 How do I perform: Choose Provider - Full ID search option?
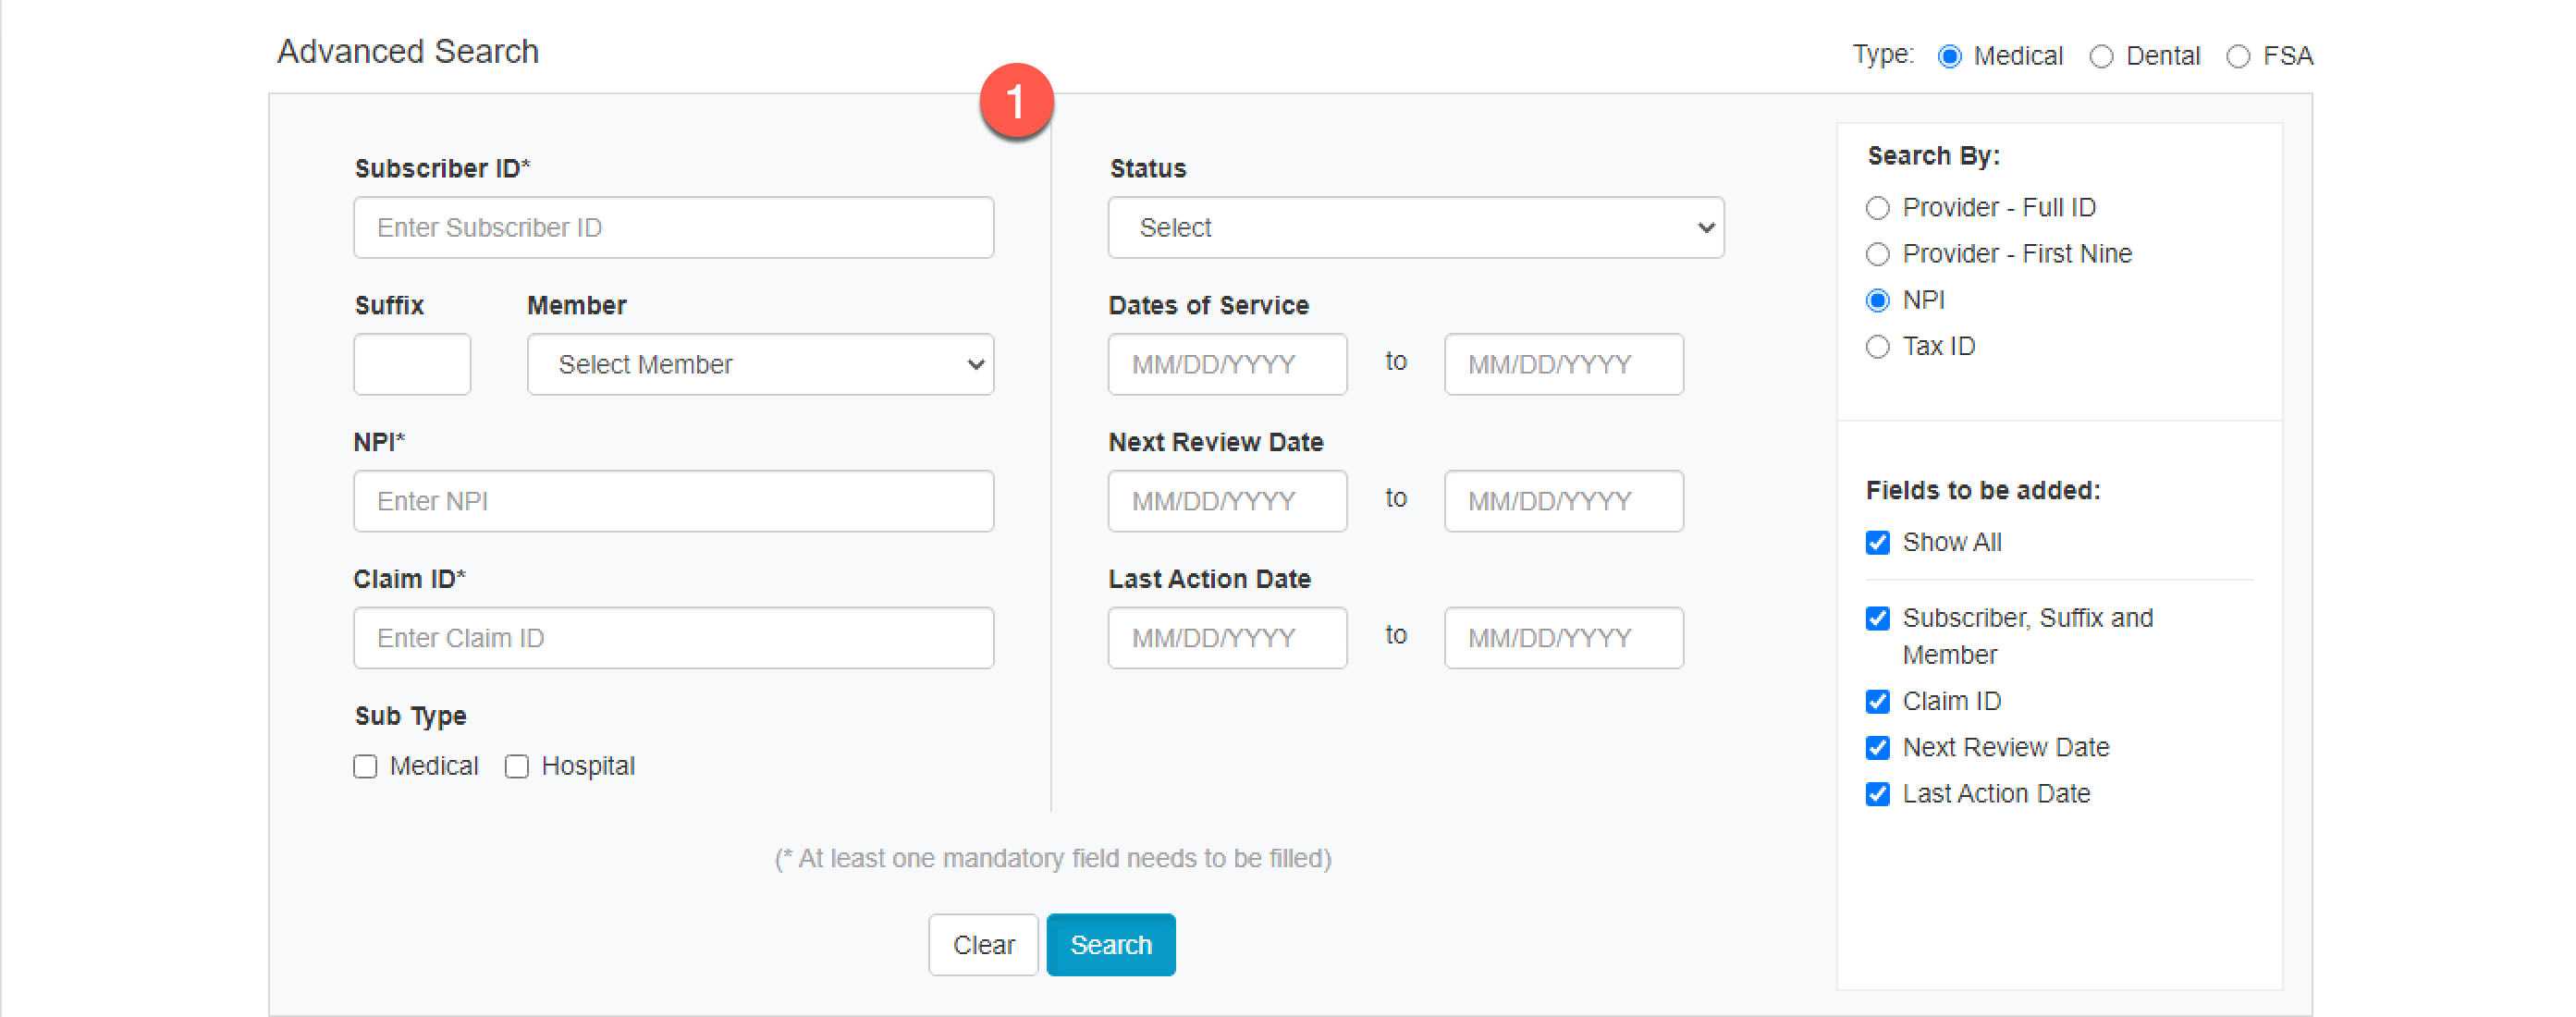1877,208
